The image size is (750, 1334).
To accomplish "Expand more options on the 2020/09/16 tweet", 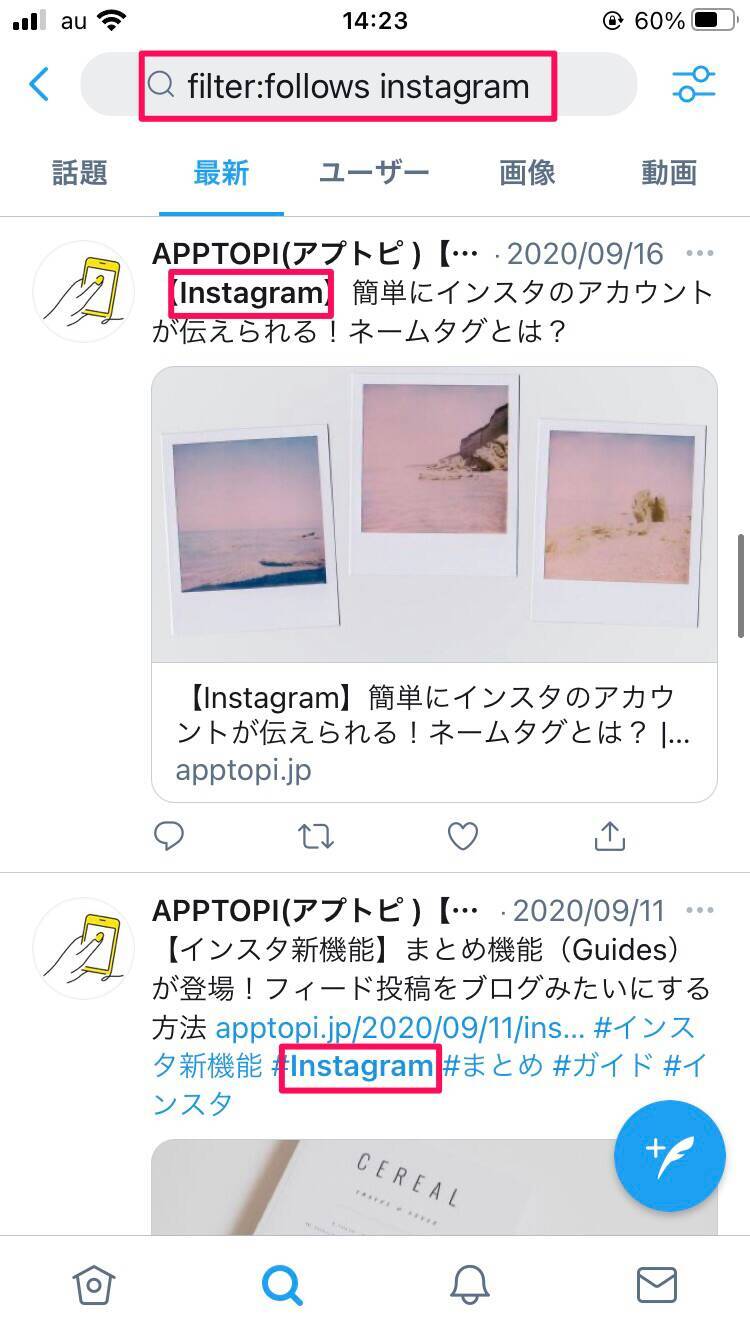I will pos(700,252).
